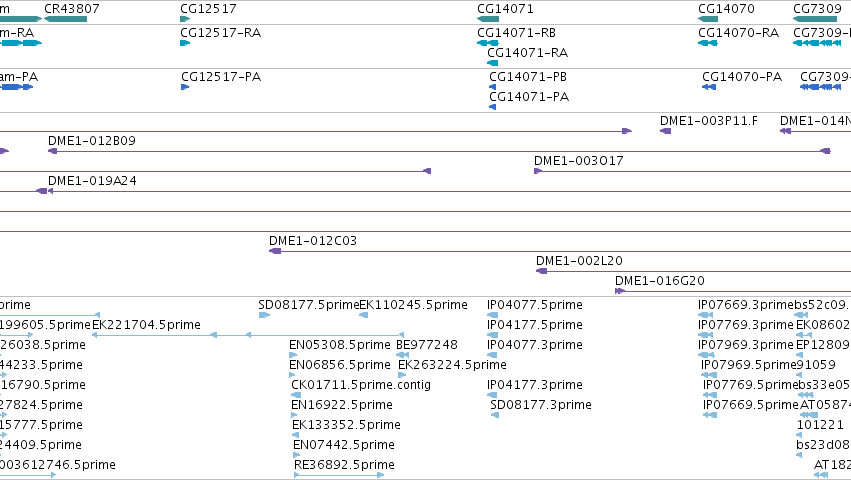Select the DME1-012C03 clone label
Screen dimensions: 851x480
[x=313, y=241]
